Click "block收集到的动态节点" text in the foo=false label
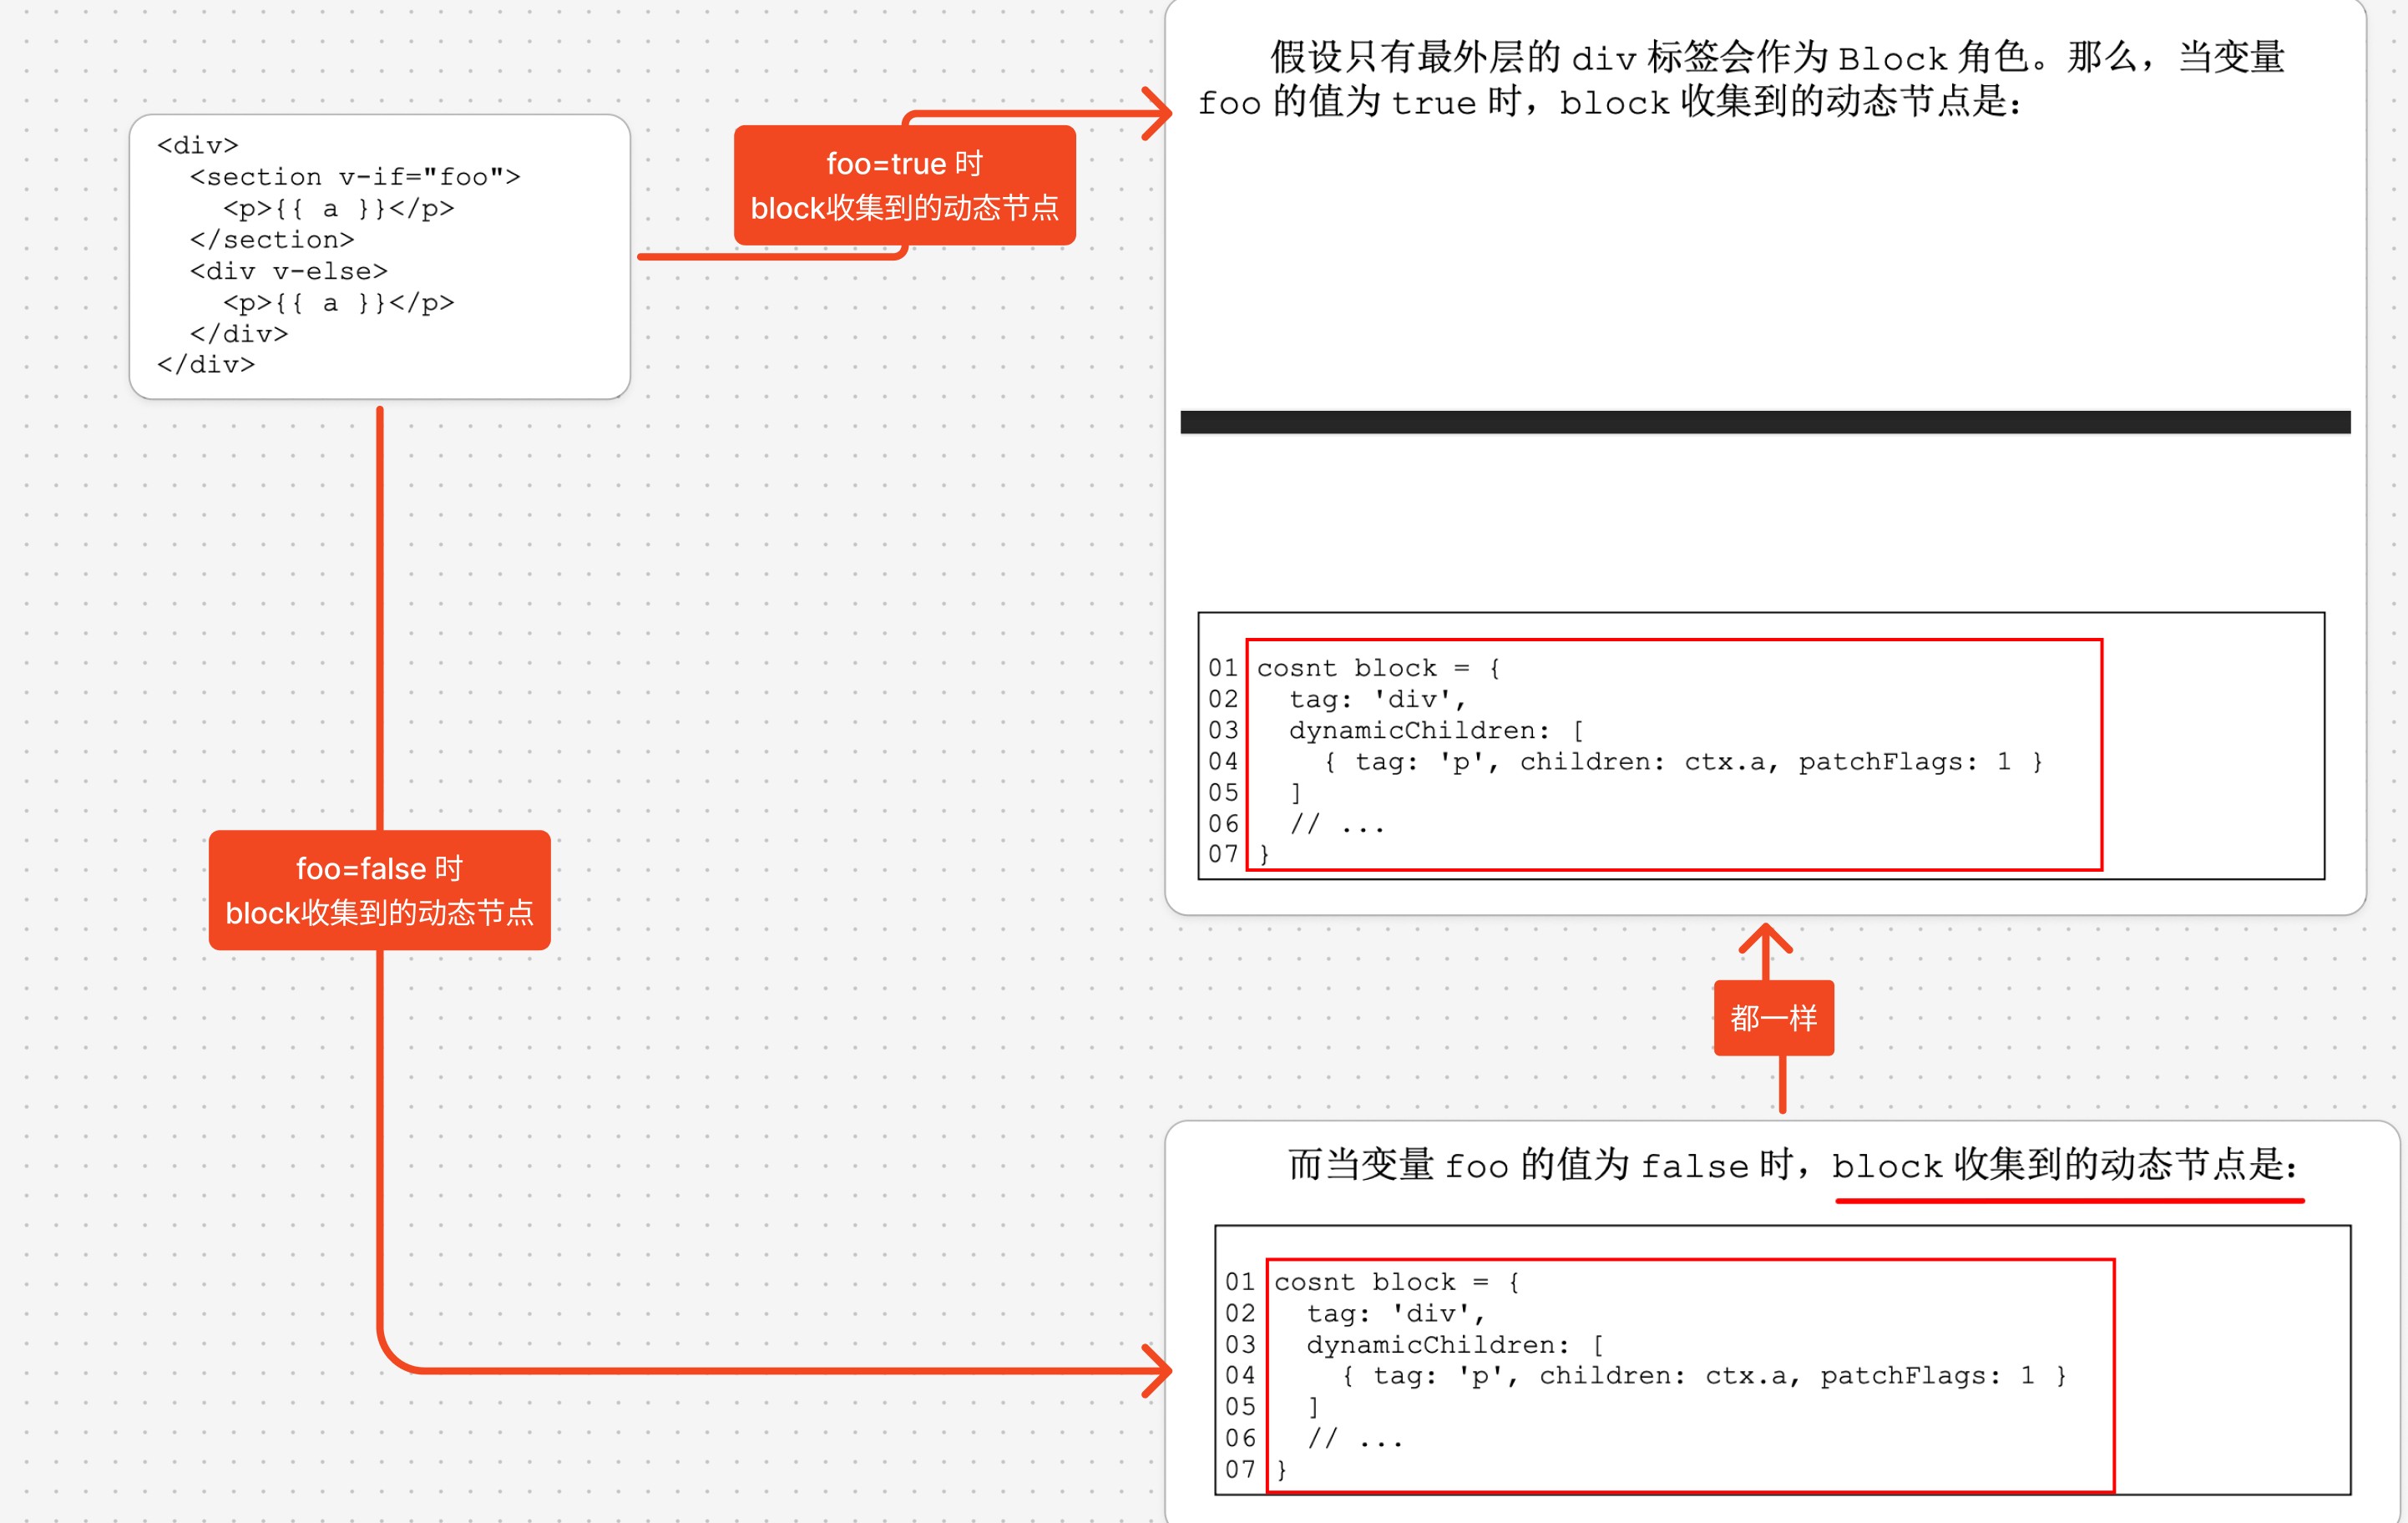 (x=379, y=913)
